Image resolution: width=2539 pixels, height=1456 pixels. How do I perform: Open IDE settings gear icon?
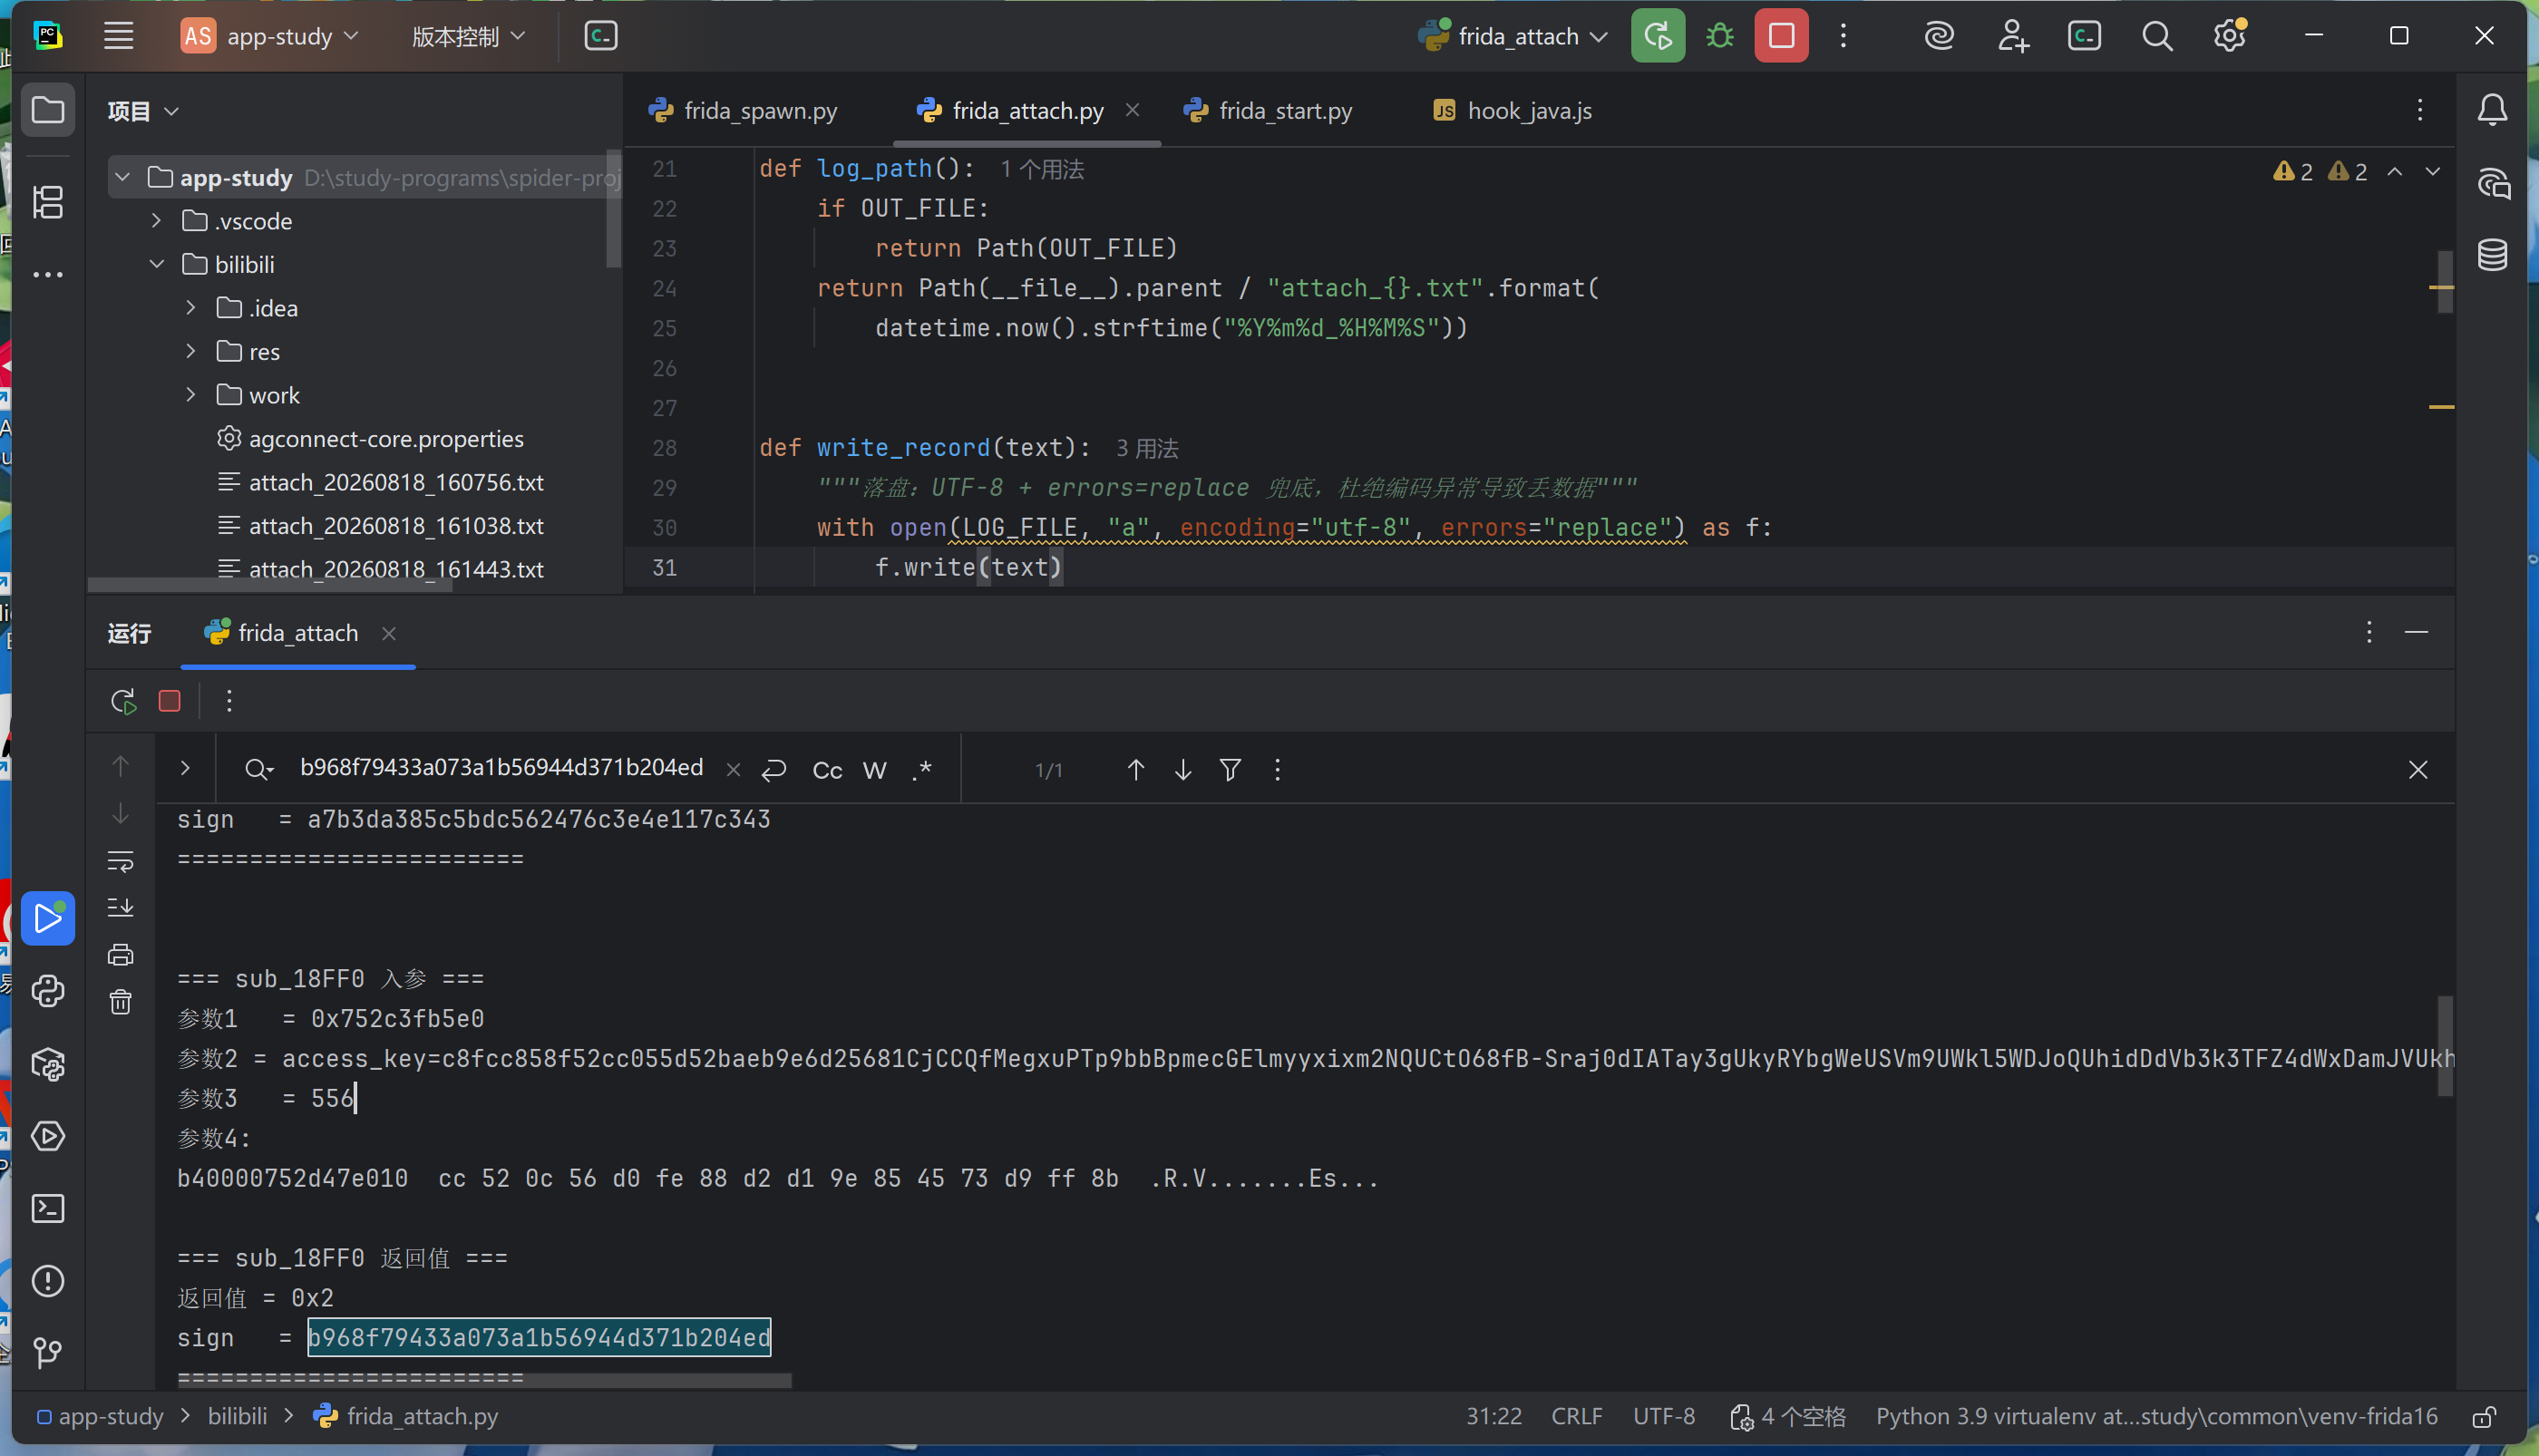click(x=2229, y=36)
